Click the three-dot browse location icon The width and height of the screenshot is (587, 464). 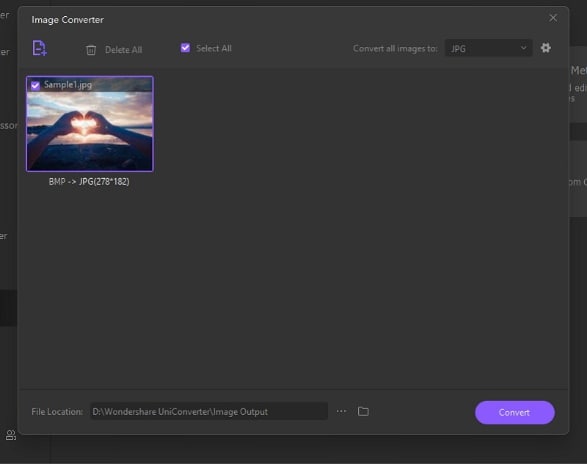(x=341, y=411)
